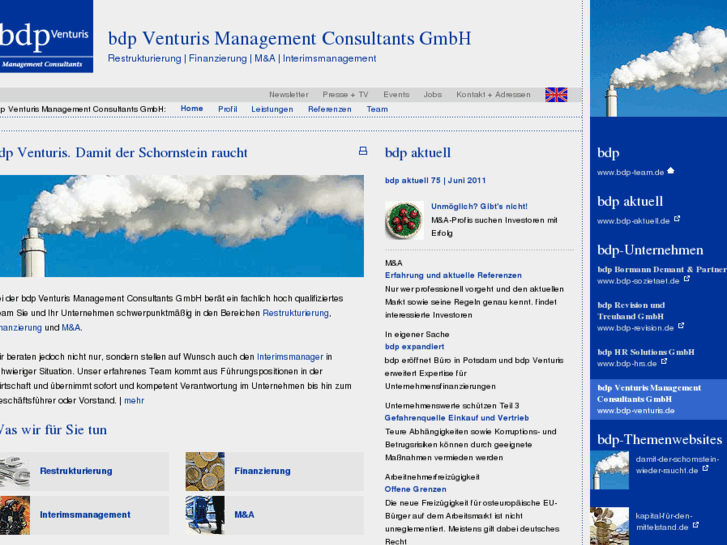
Task: Open 'Erfahrung und aktuelle Referenzen' article
Action: point(453,275)
